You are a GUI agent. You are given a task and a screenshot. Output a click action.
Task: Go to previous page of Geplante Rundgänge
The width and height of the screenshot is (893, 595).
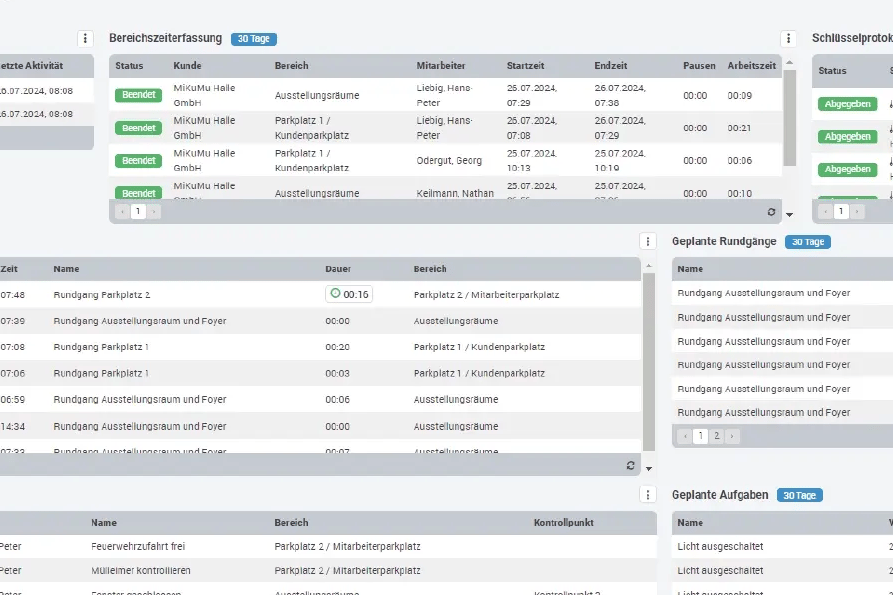click(x=685, y=436)
